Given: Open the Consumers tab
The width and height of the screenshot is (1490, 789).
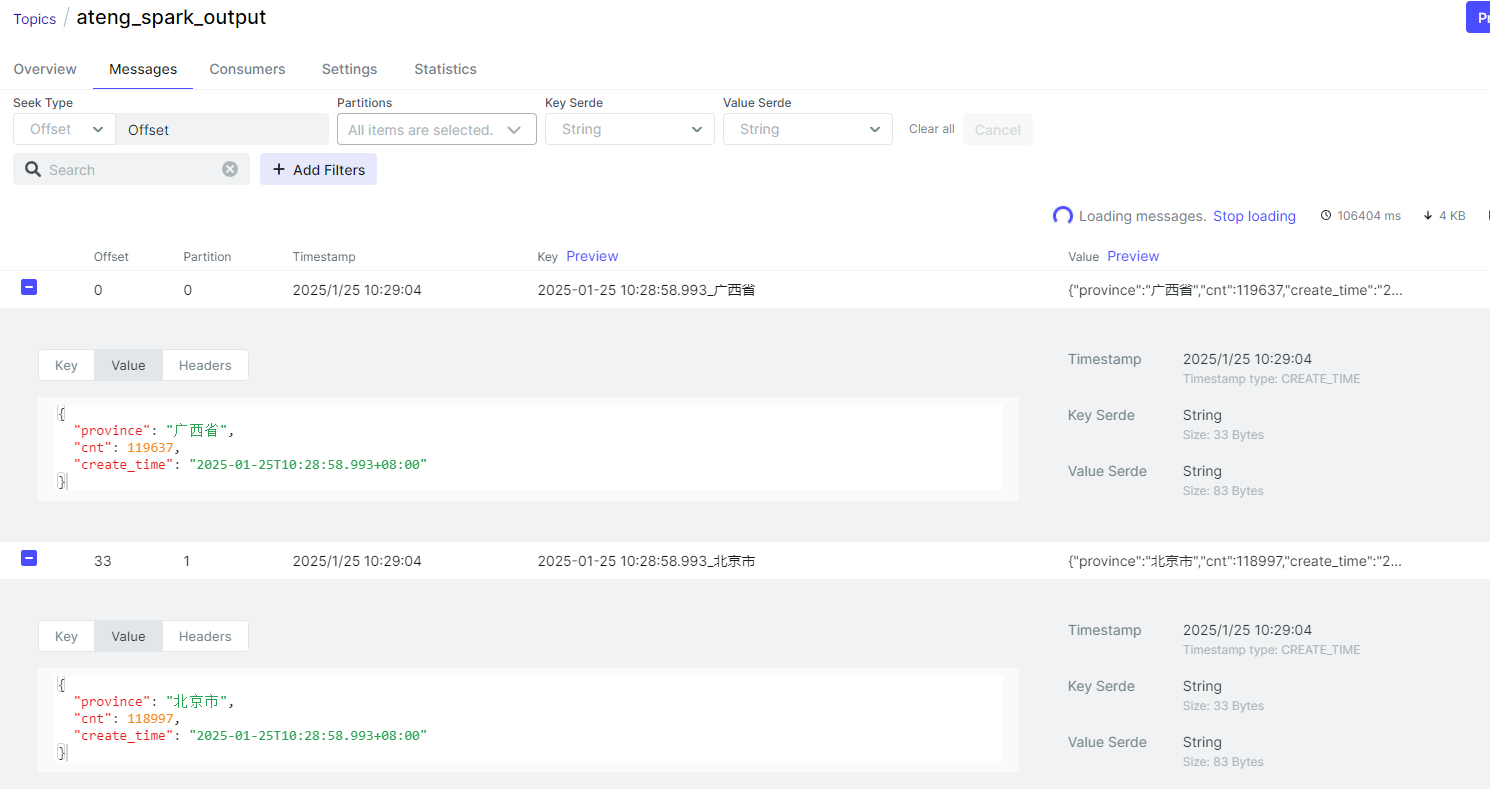Looking at the screenshot, I should point(247,69).
